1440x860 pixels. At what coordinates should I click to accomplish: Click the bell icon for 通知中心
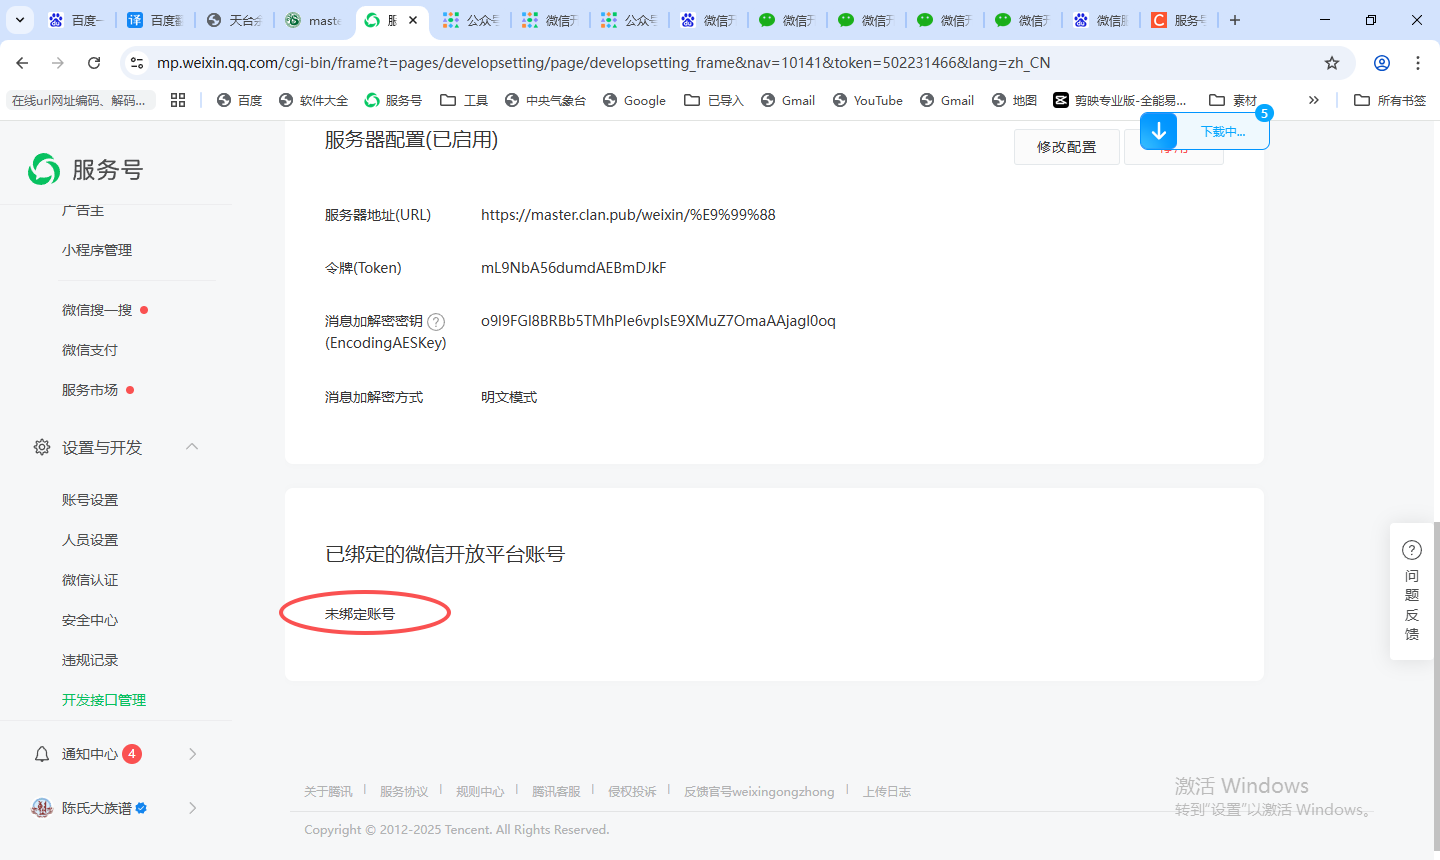point(42,754)
